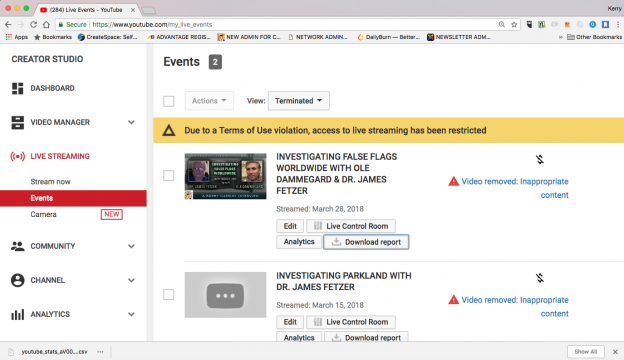Click the Bookmarks star folder in bookmarks bar
The width and height of the screenshot is (624, 360).
[53, 37]
